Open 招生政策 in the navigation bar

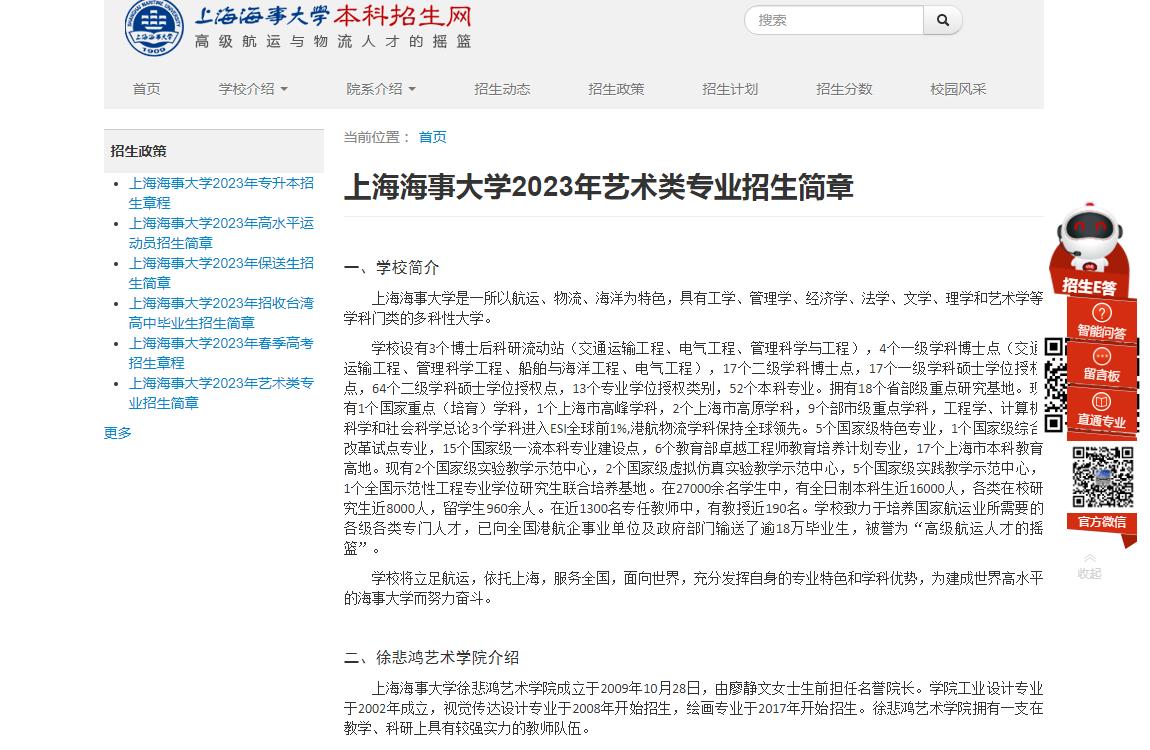(616, 89)
